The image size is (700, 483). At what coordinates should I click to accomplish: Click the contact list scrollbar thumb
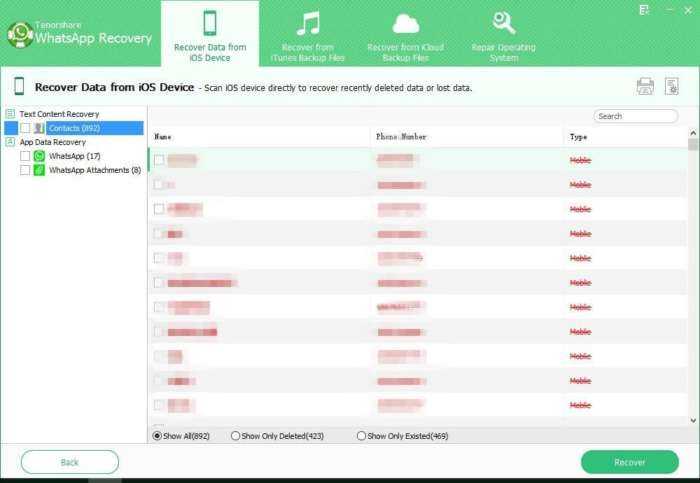click(693, 145)
